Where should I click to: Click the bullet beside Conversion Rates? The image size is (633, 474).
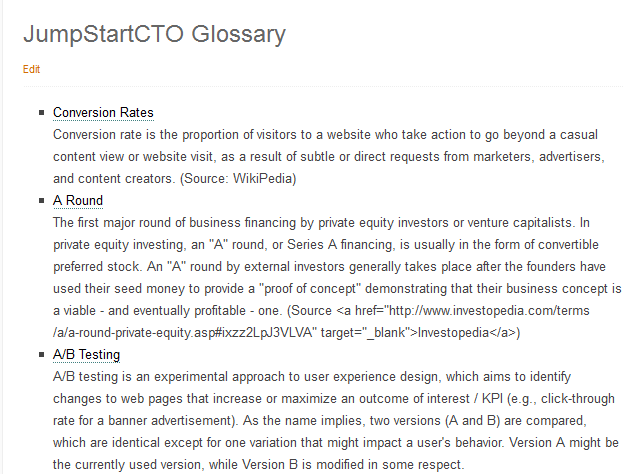tap(41, 112)
